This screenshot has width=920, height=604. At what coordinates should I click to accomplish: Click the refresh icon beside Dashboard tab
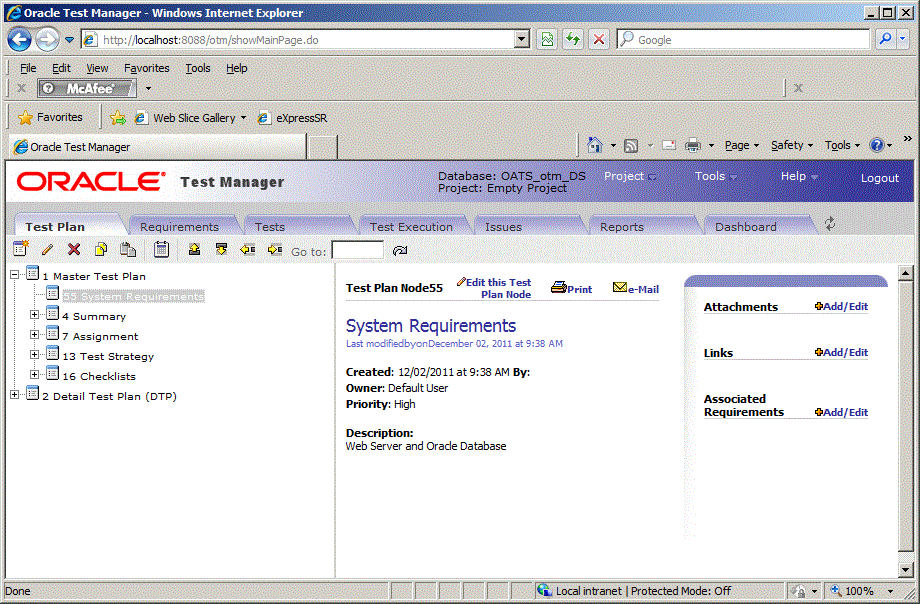(x=830, y=224)
